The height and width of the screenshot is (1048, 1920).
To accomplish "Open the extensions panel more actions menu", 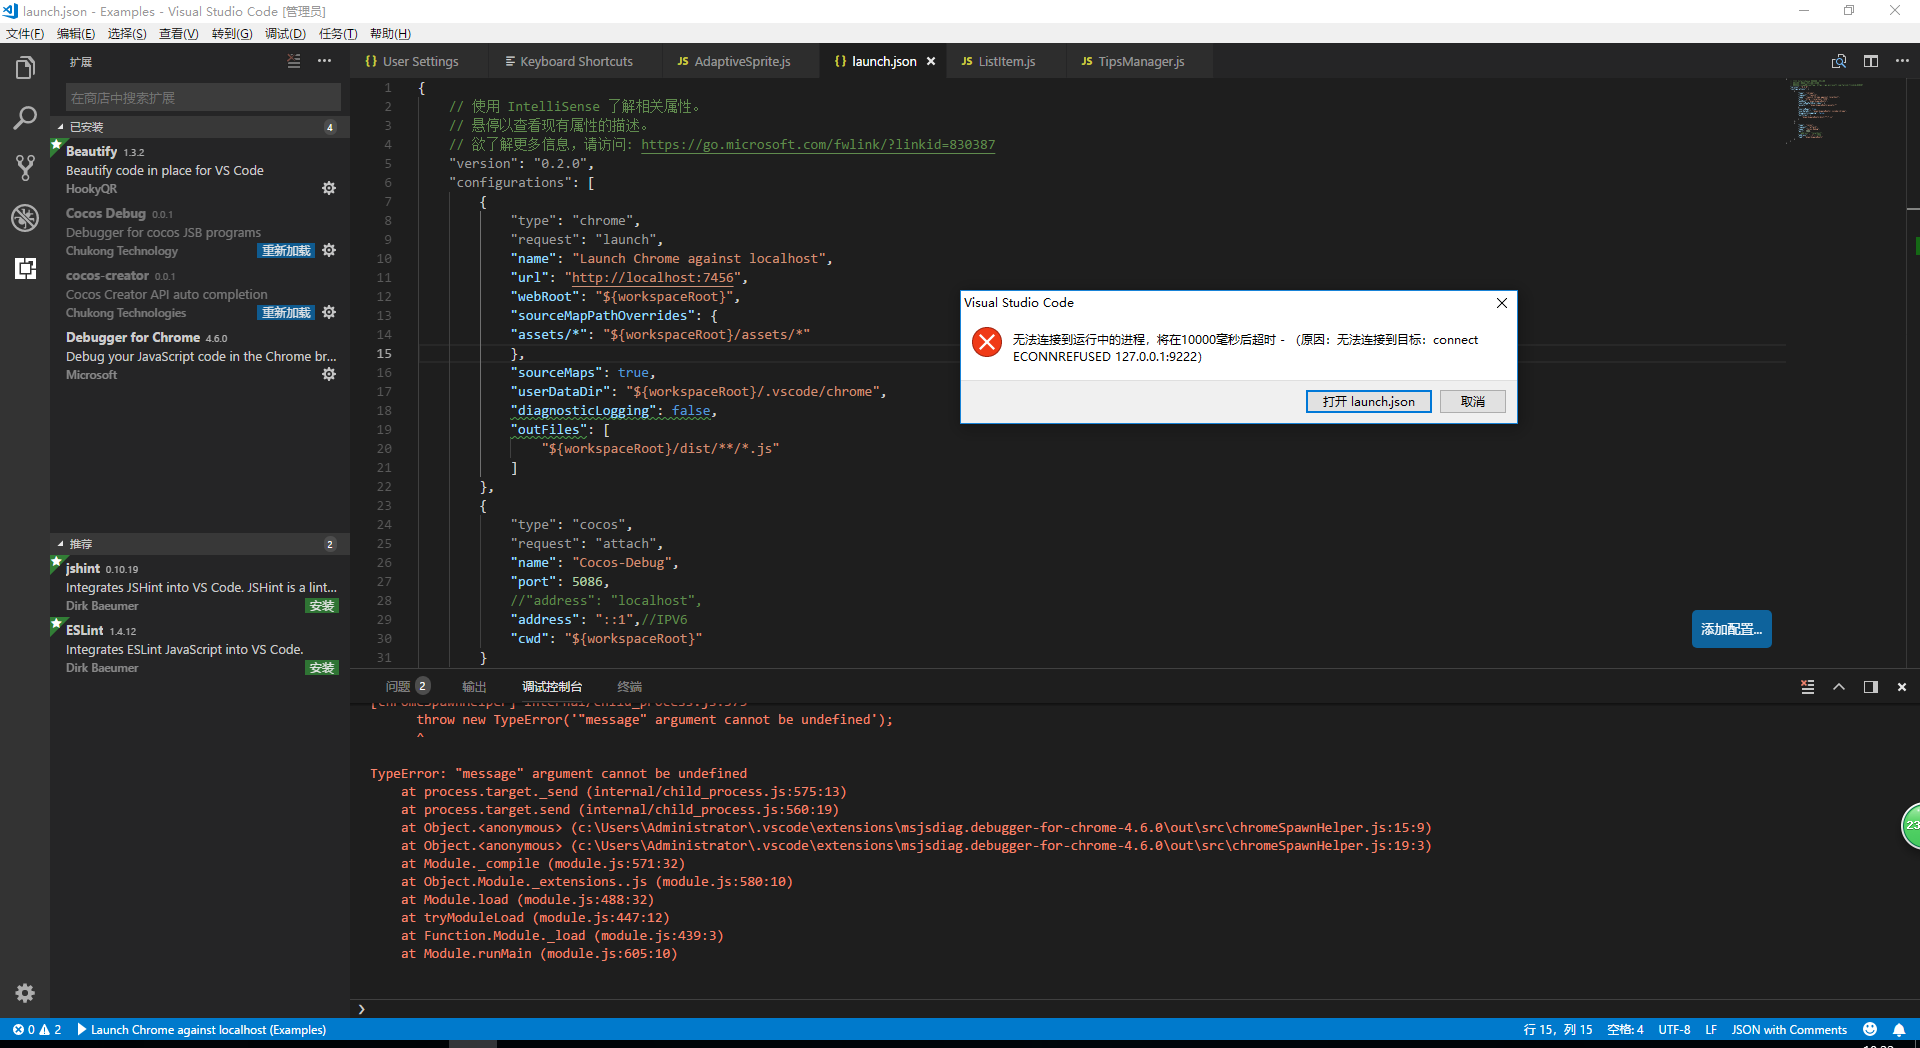I will (x=324, y=61).
